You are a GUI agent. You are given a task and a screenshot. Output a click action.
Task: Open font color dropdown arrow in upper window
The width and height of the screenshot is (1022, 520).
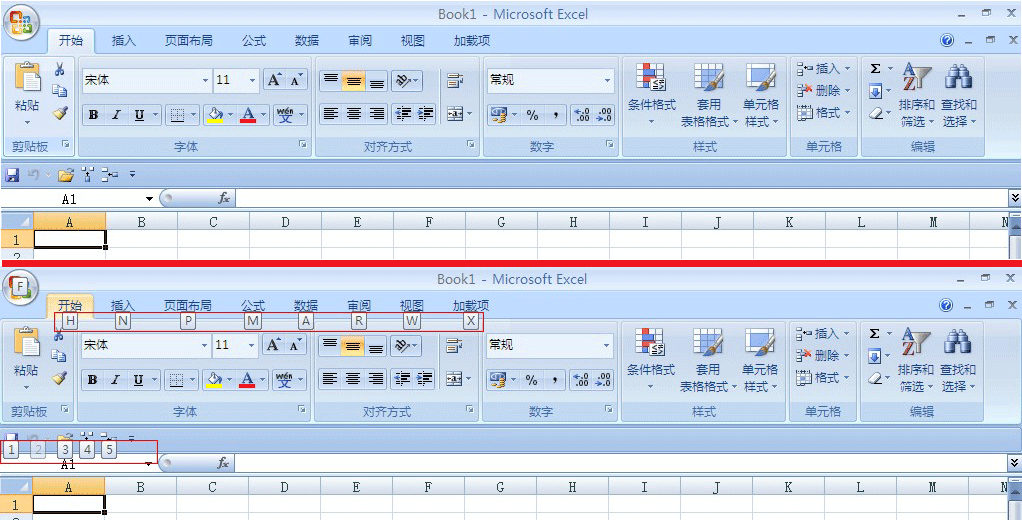coord(263,115)
